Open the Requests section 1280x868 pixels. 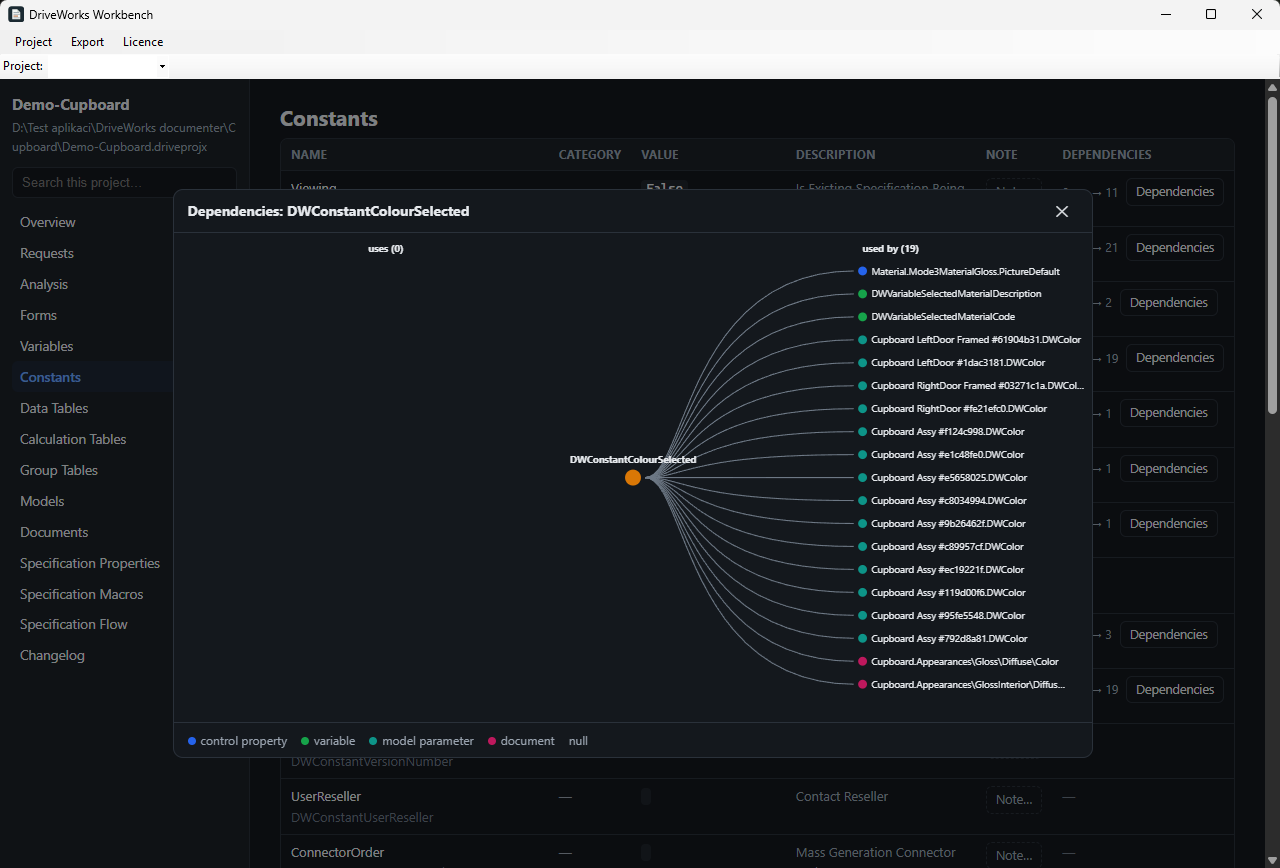[x=47, y=253]
